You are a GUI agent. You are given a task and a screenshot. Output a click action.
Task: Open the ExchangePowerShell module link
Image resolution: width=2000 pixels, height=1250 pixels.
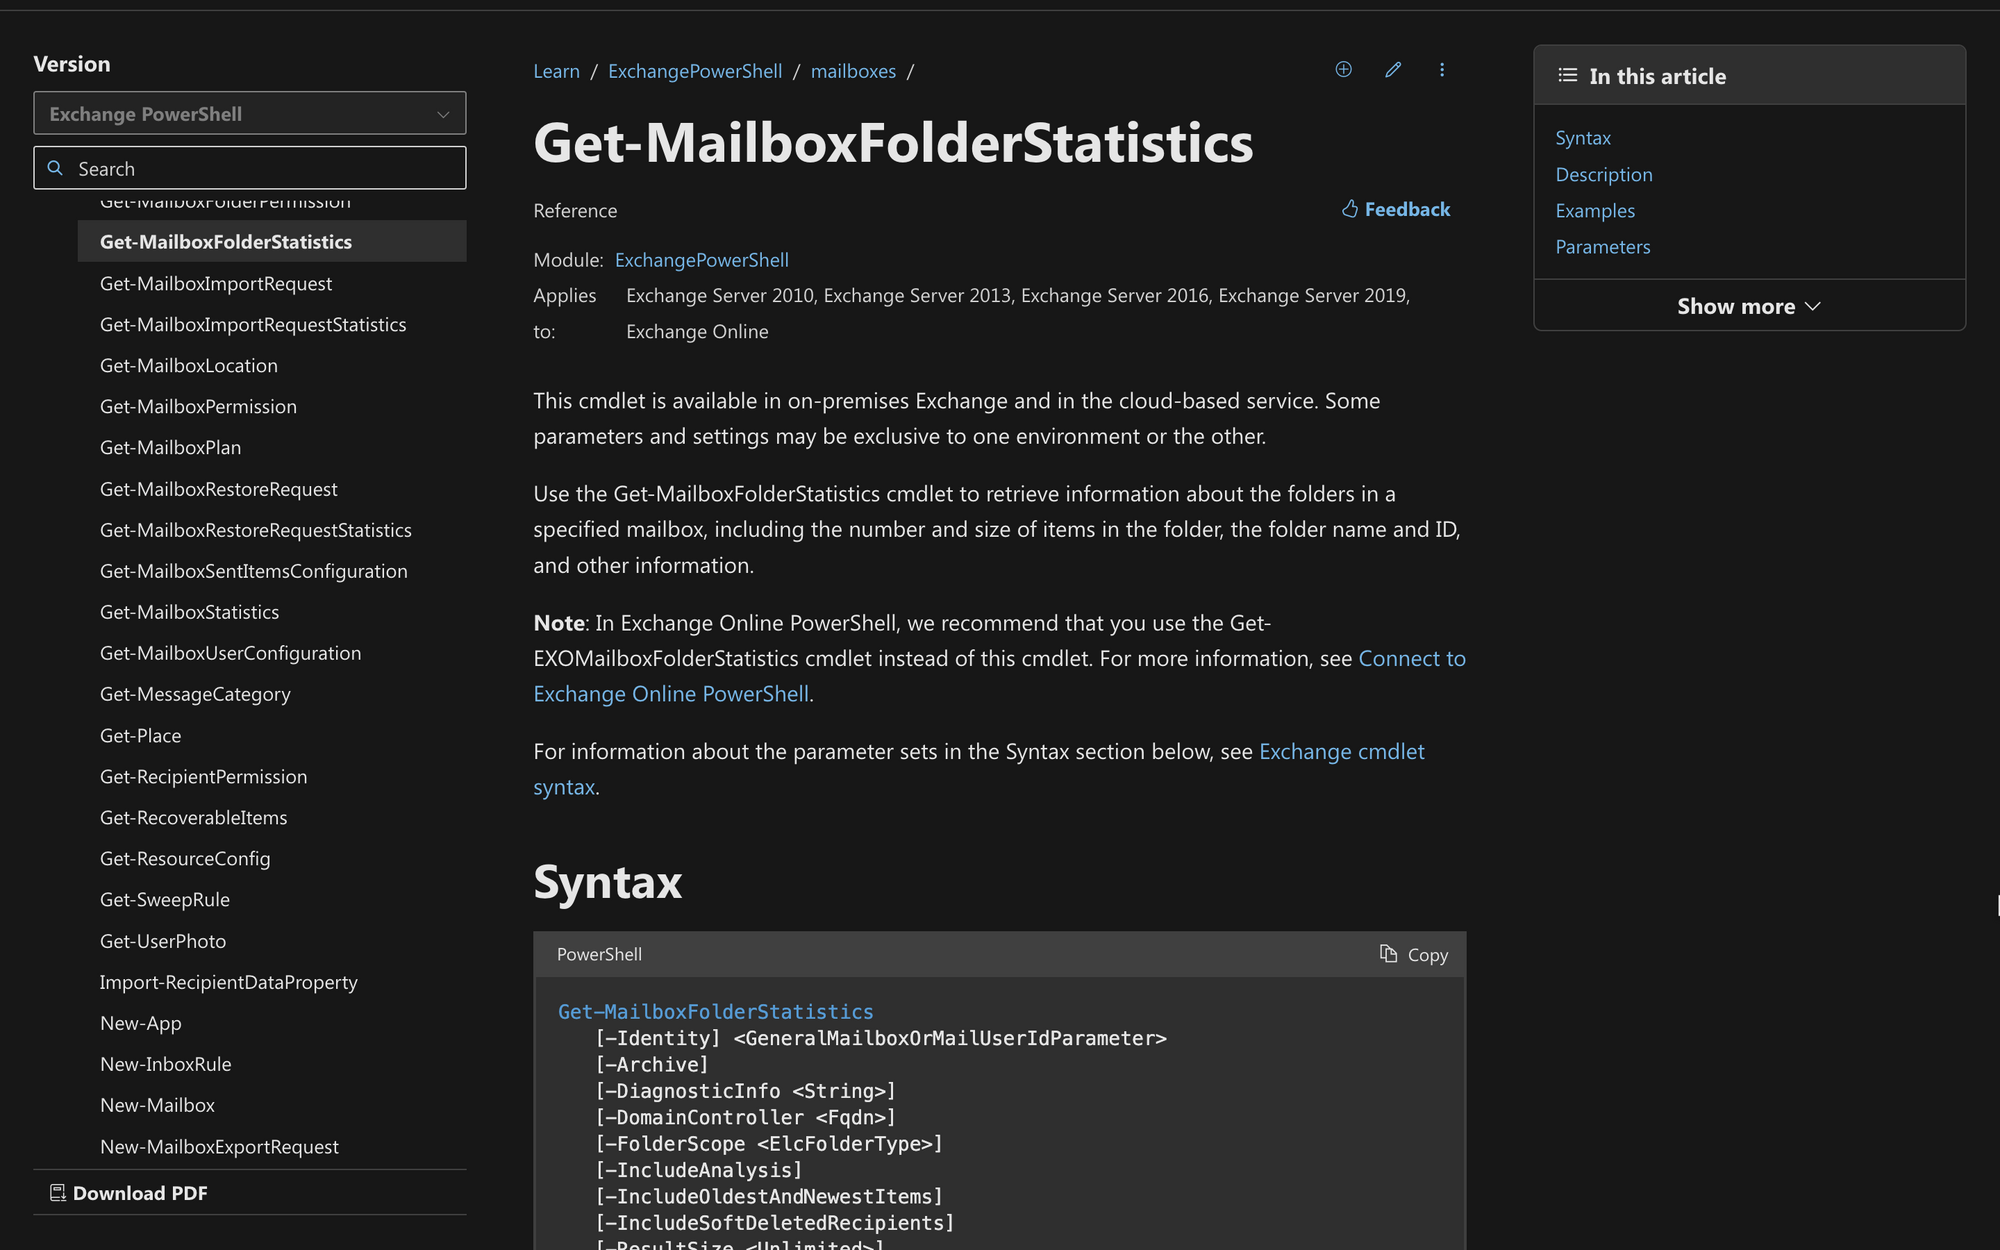pos(701,259)
